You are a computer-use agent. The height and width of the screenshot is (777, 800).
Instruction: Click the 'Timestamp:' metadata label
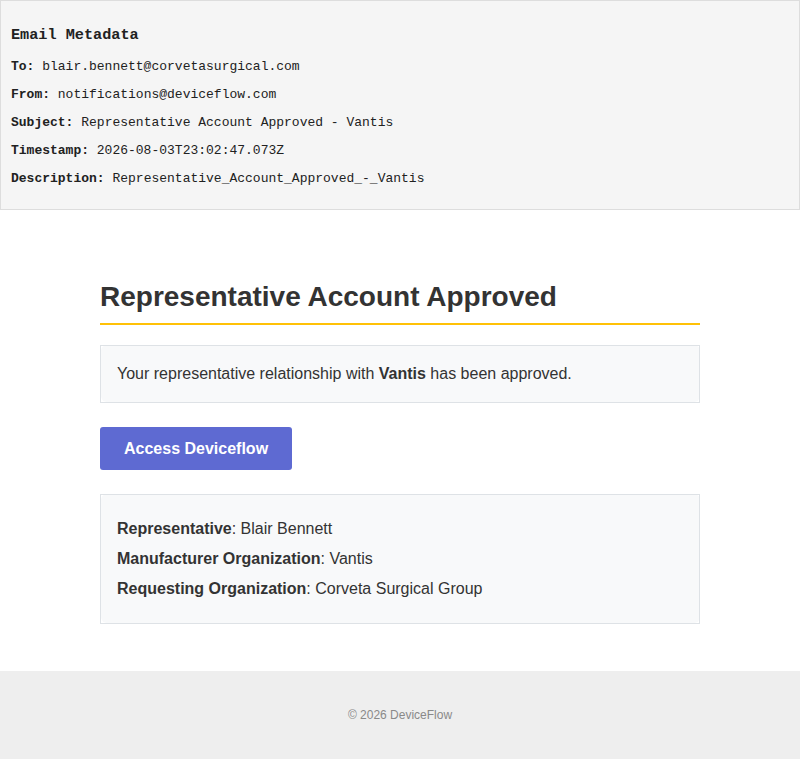tap(50, 151)
